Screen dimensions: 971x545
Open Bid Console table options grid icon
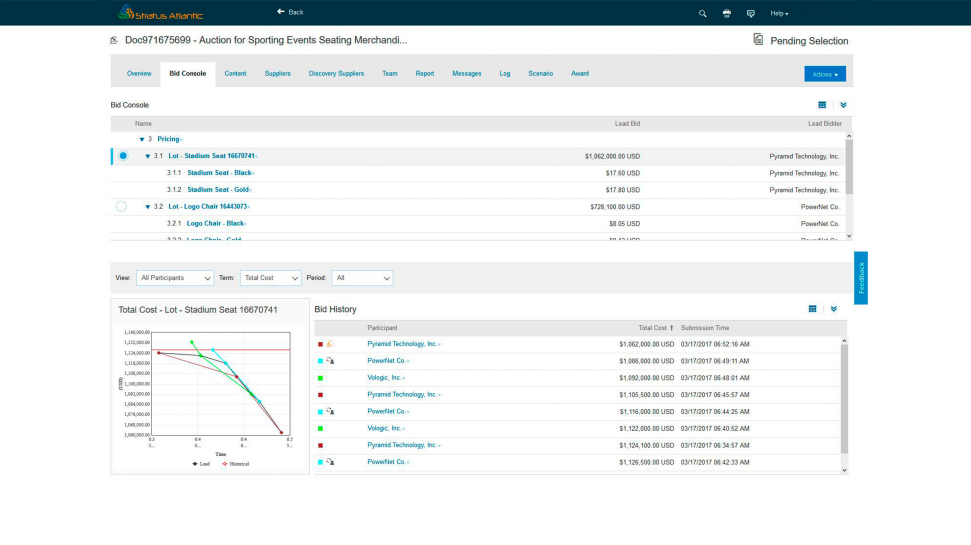point(822,105)
